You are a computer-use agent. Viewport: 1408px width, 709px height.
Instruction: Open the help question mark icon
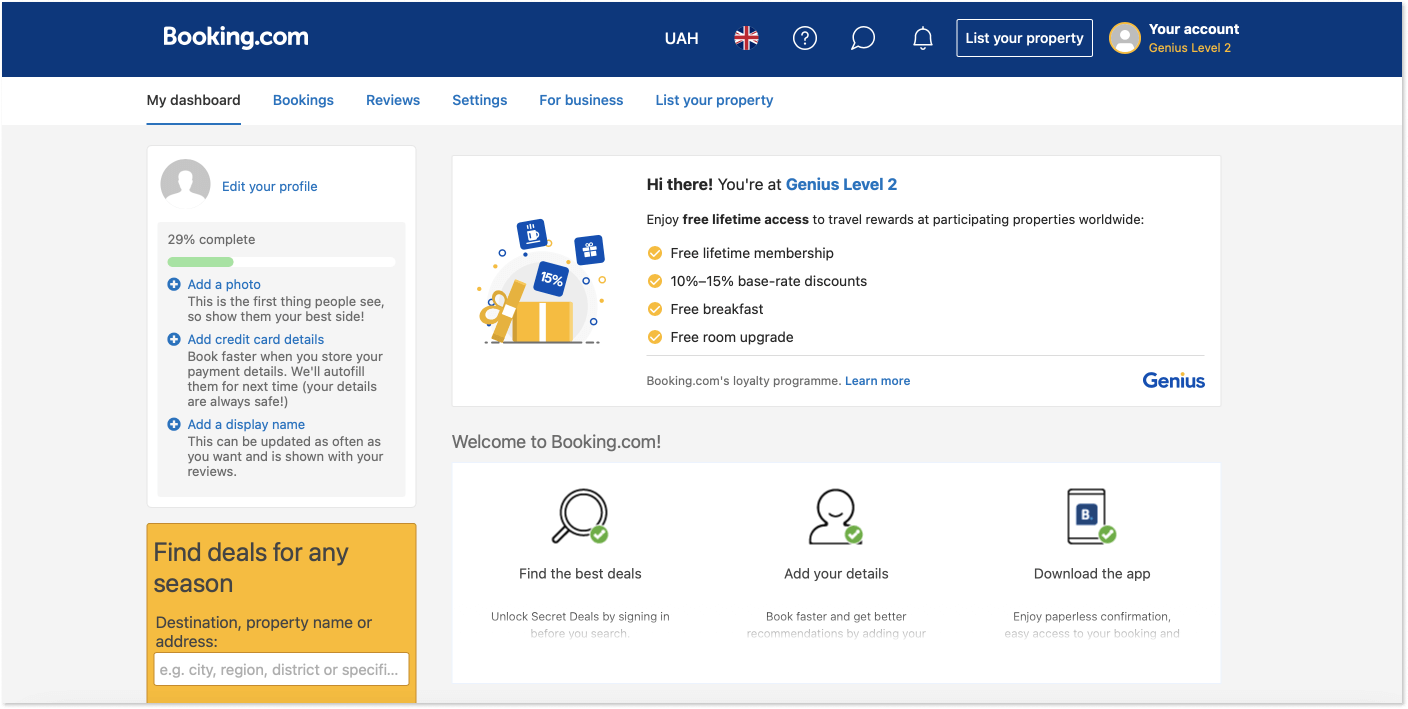point(805,38)
